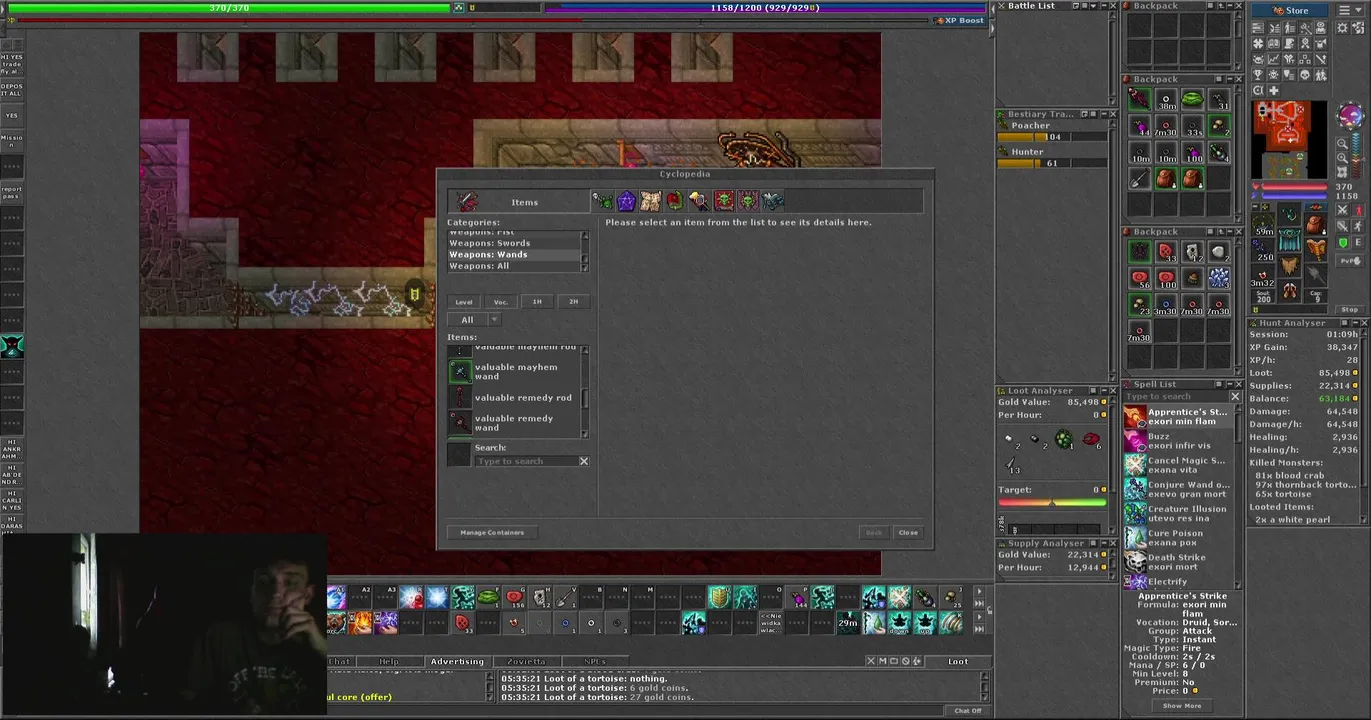Click the Creature Illusion spell icon
The image size is (1371, 720).
point(1135,513)
